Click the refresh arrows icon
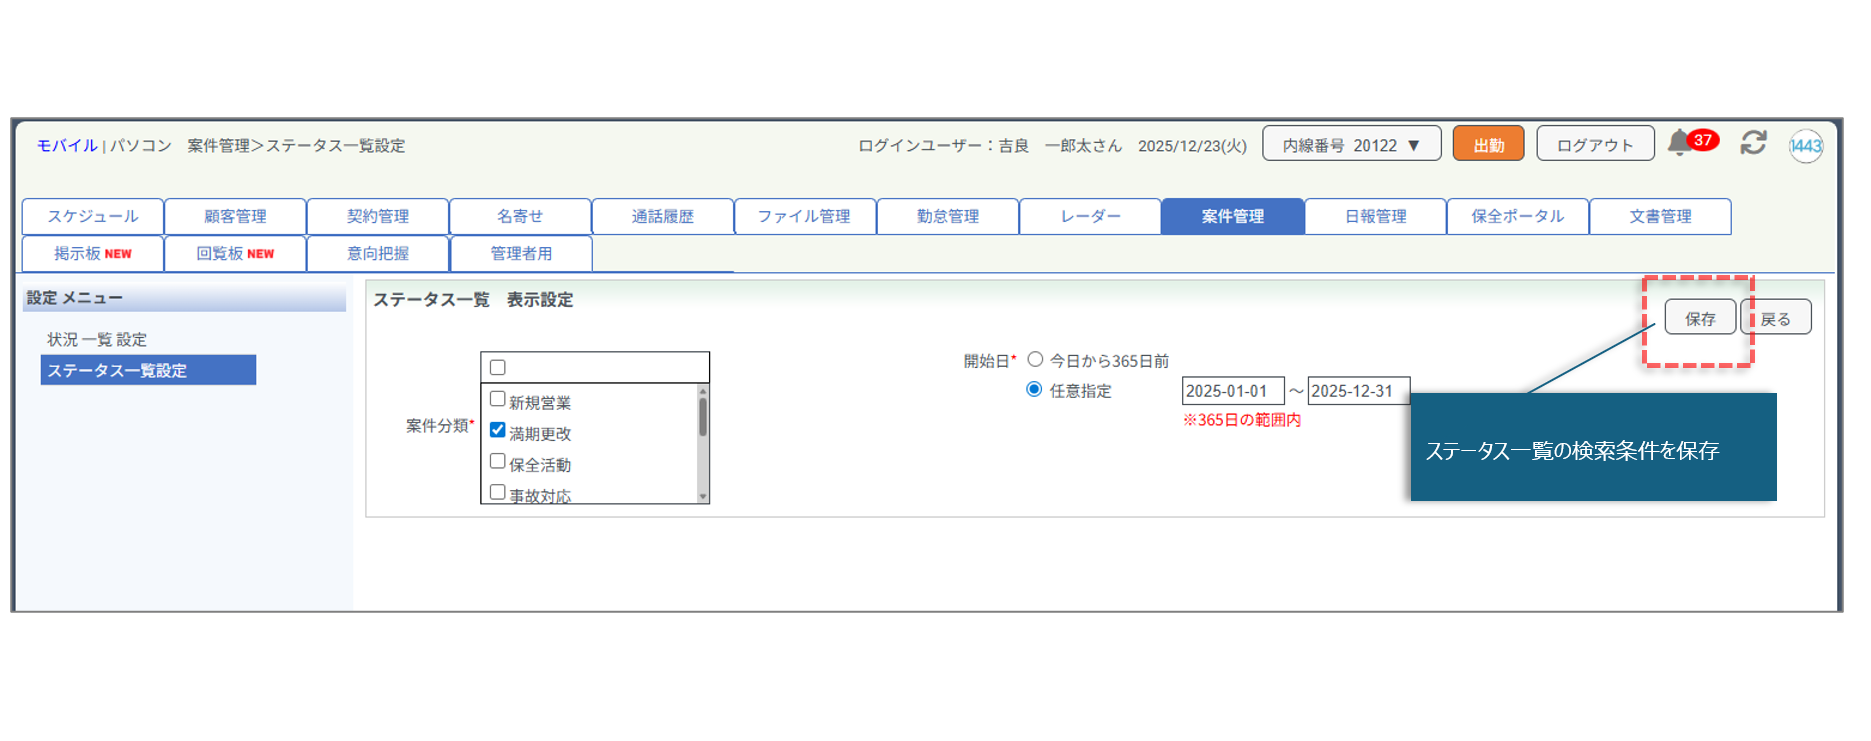 click(1753, 143)
